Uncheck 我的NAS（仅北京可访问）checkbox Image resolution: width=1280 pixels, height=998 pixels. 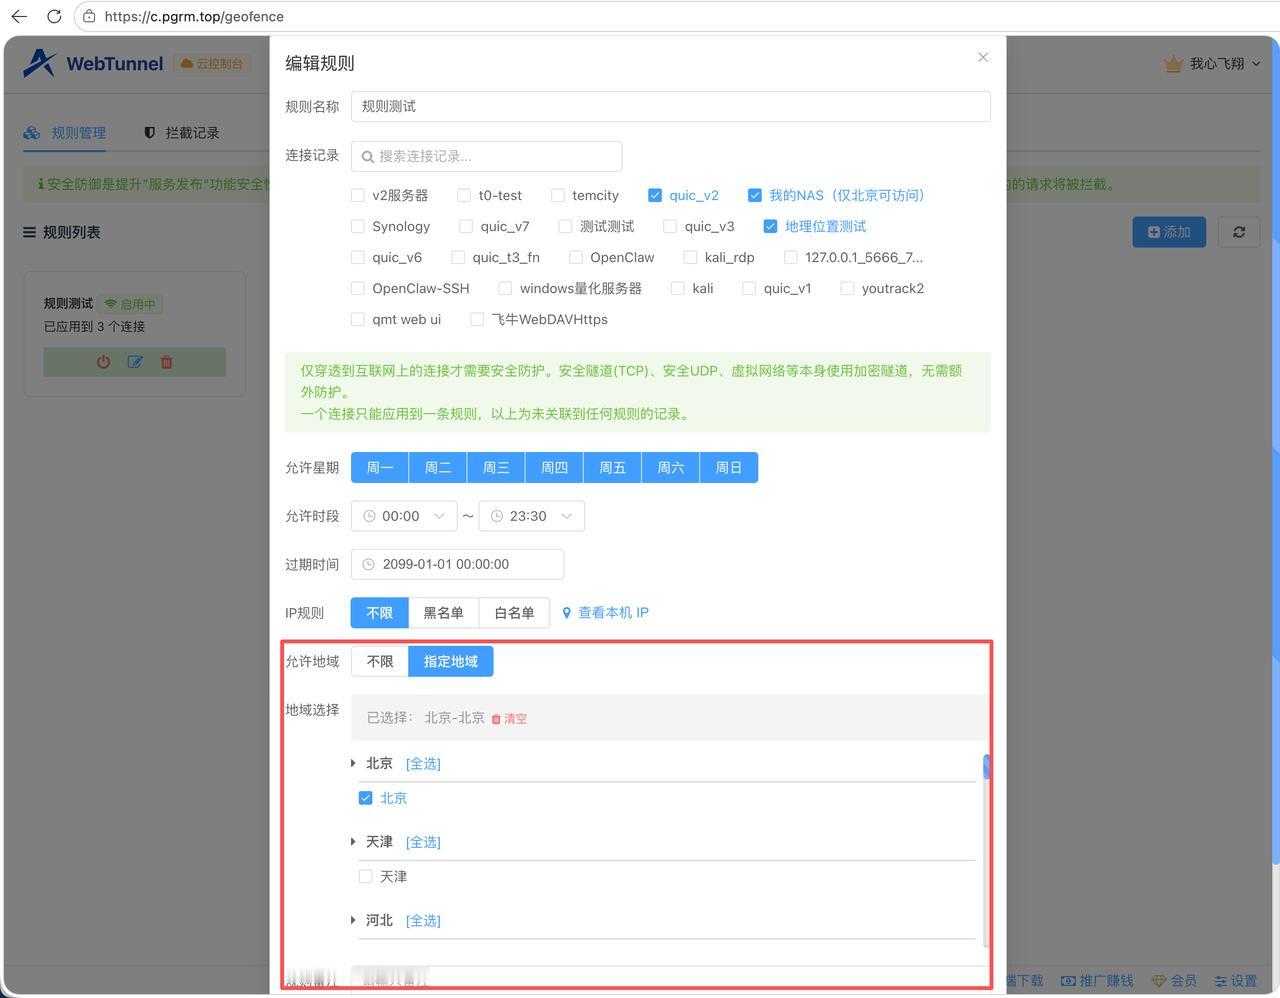[755, 195]
